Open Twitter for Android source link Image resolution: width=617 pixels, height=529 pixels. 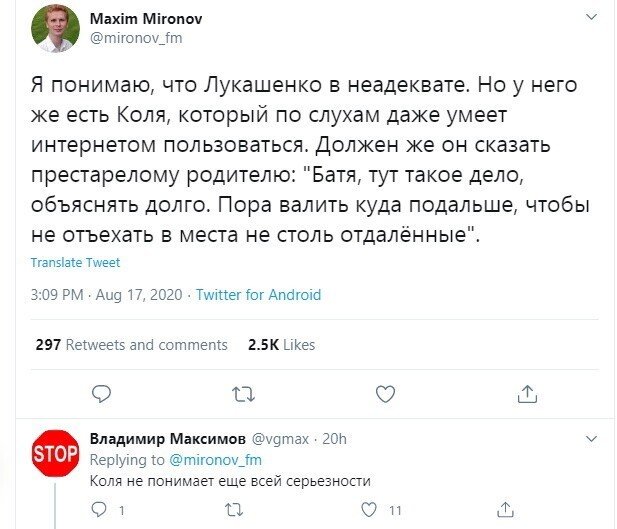(x=258, y=295)
